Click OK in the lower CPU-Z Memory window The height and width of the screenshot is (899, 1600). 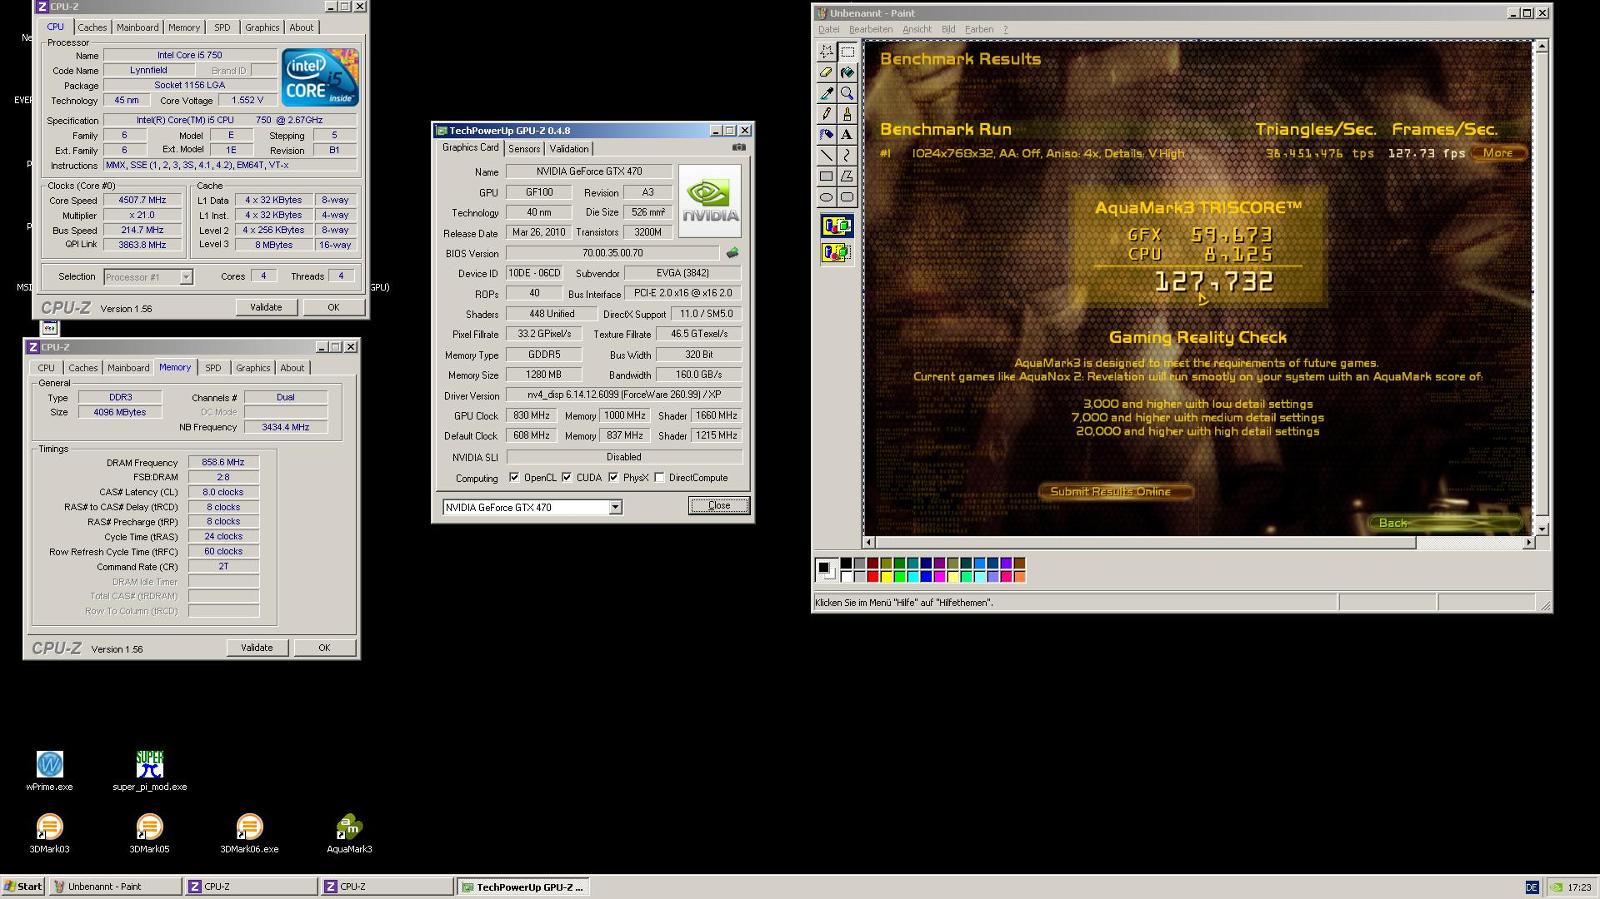tap(324, 648)
